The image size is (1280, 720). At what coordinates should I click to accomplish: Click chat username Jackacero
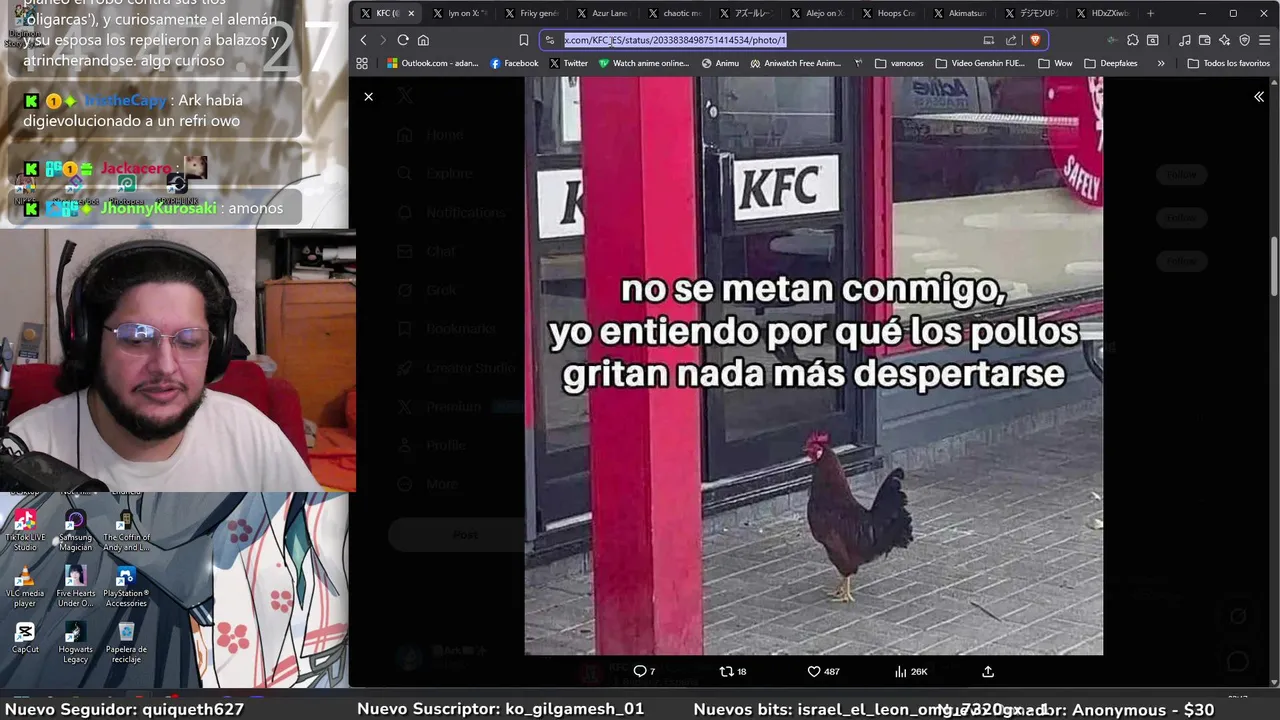click(x=136, y=168)
